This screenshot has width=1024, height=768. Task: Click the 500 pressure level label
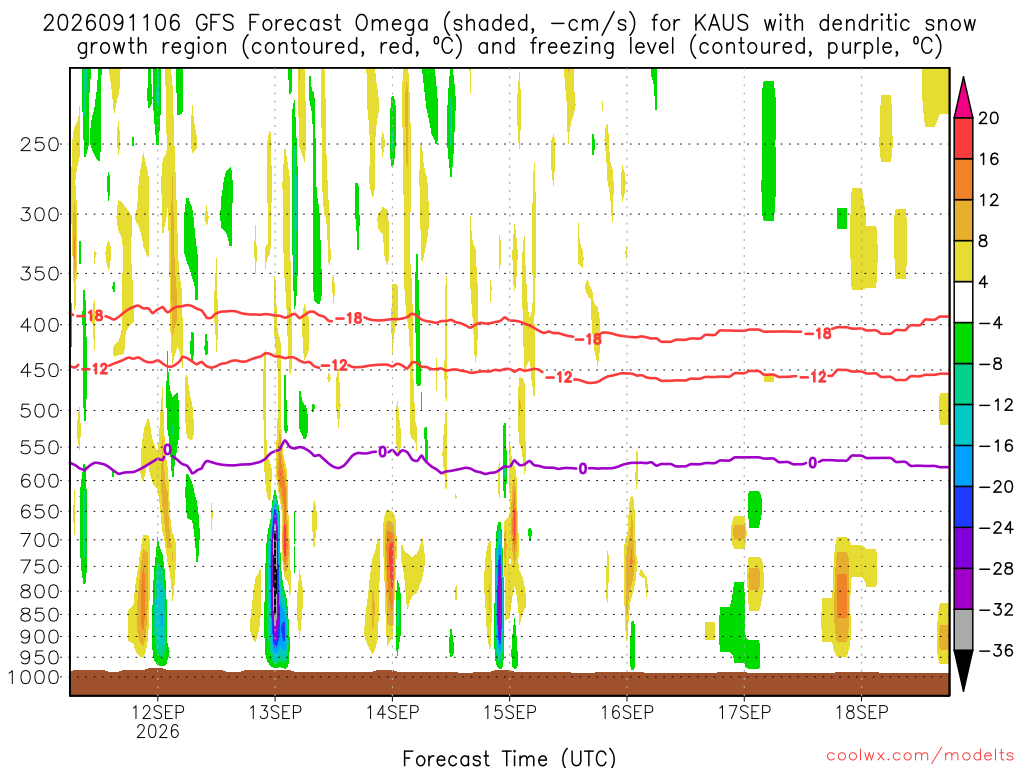click(40, 411)
